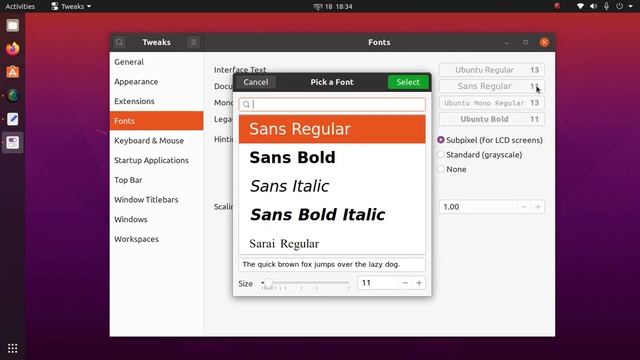
Task: Open Sans Regular 11 font chooser
Action: click(491, 86)
